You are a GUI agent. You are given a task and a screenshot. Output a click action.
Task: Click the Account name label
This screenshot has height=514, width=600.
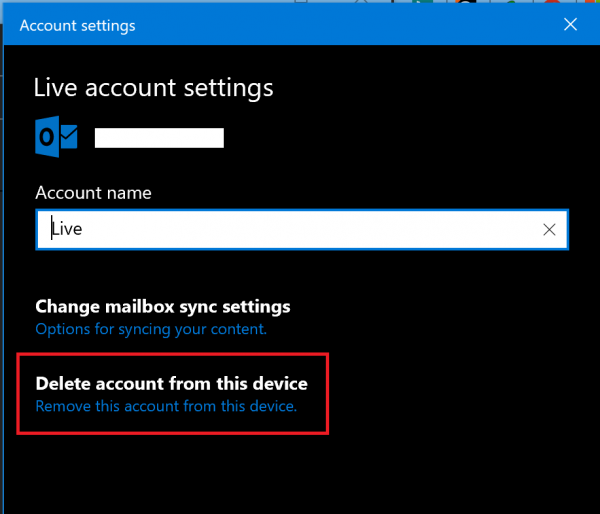tap(93, 193)
